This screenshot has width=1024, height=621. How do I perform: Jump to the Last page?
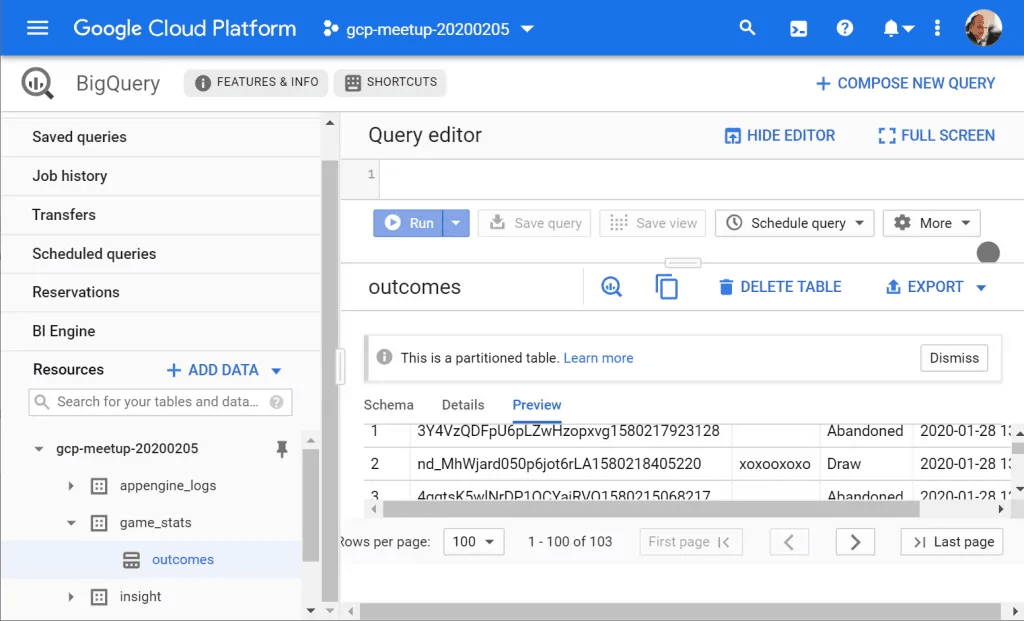(x=952, y=542)
